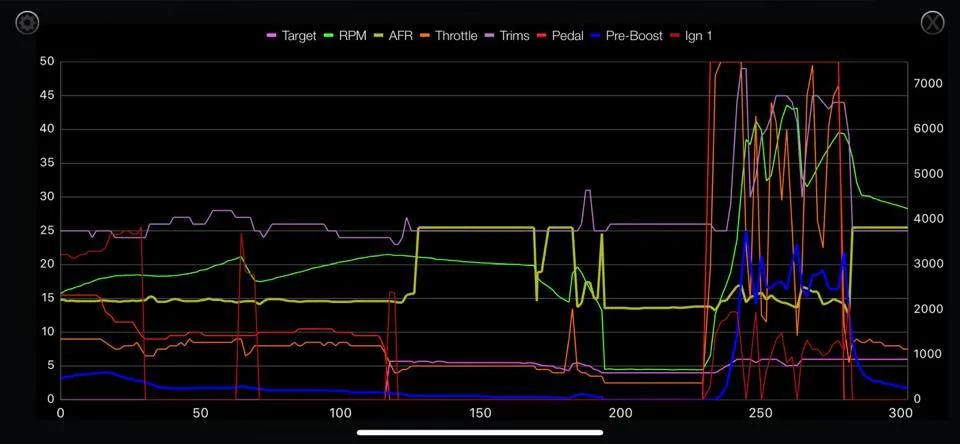Toggle the Target series in legend
960x444 pixels.
[x=291, y=36]
